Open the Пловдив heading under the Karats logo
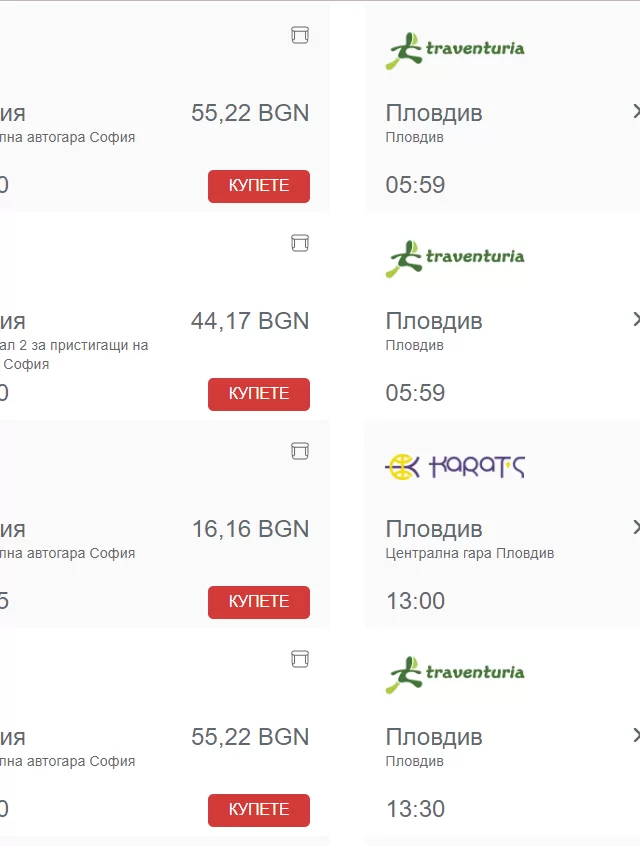 (434, 529)
